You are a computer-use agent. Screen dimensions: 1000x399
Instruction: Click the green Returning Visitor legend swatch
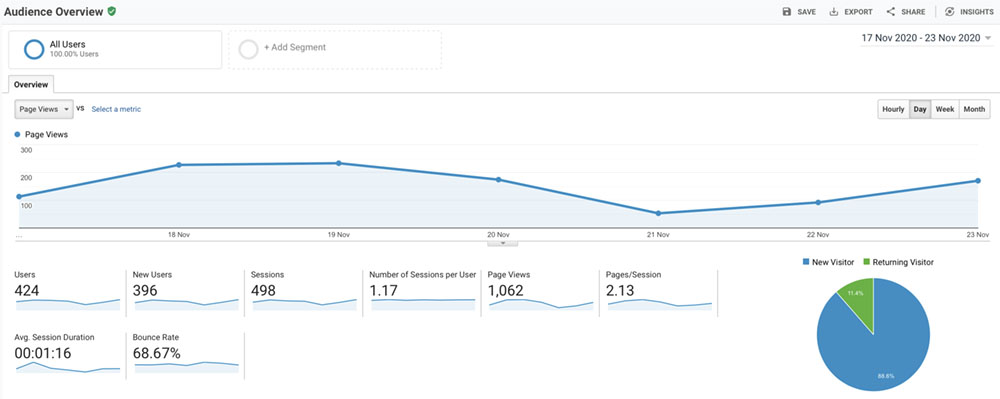pyautogui.click(x=866, y=262)
